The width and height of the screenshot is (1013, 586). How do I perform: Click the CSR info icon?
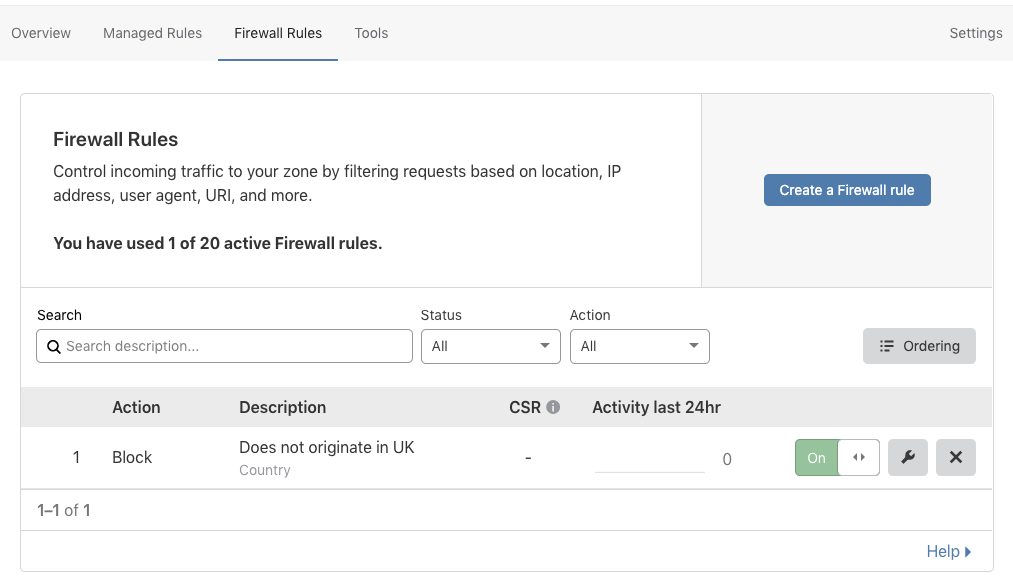(553, 408)
